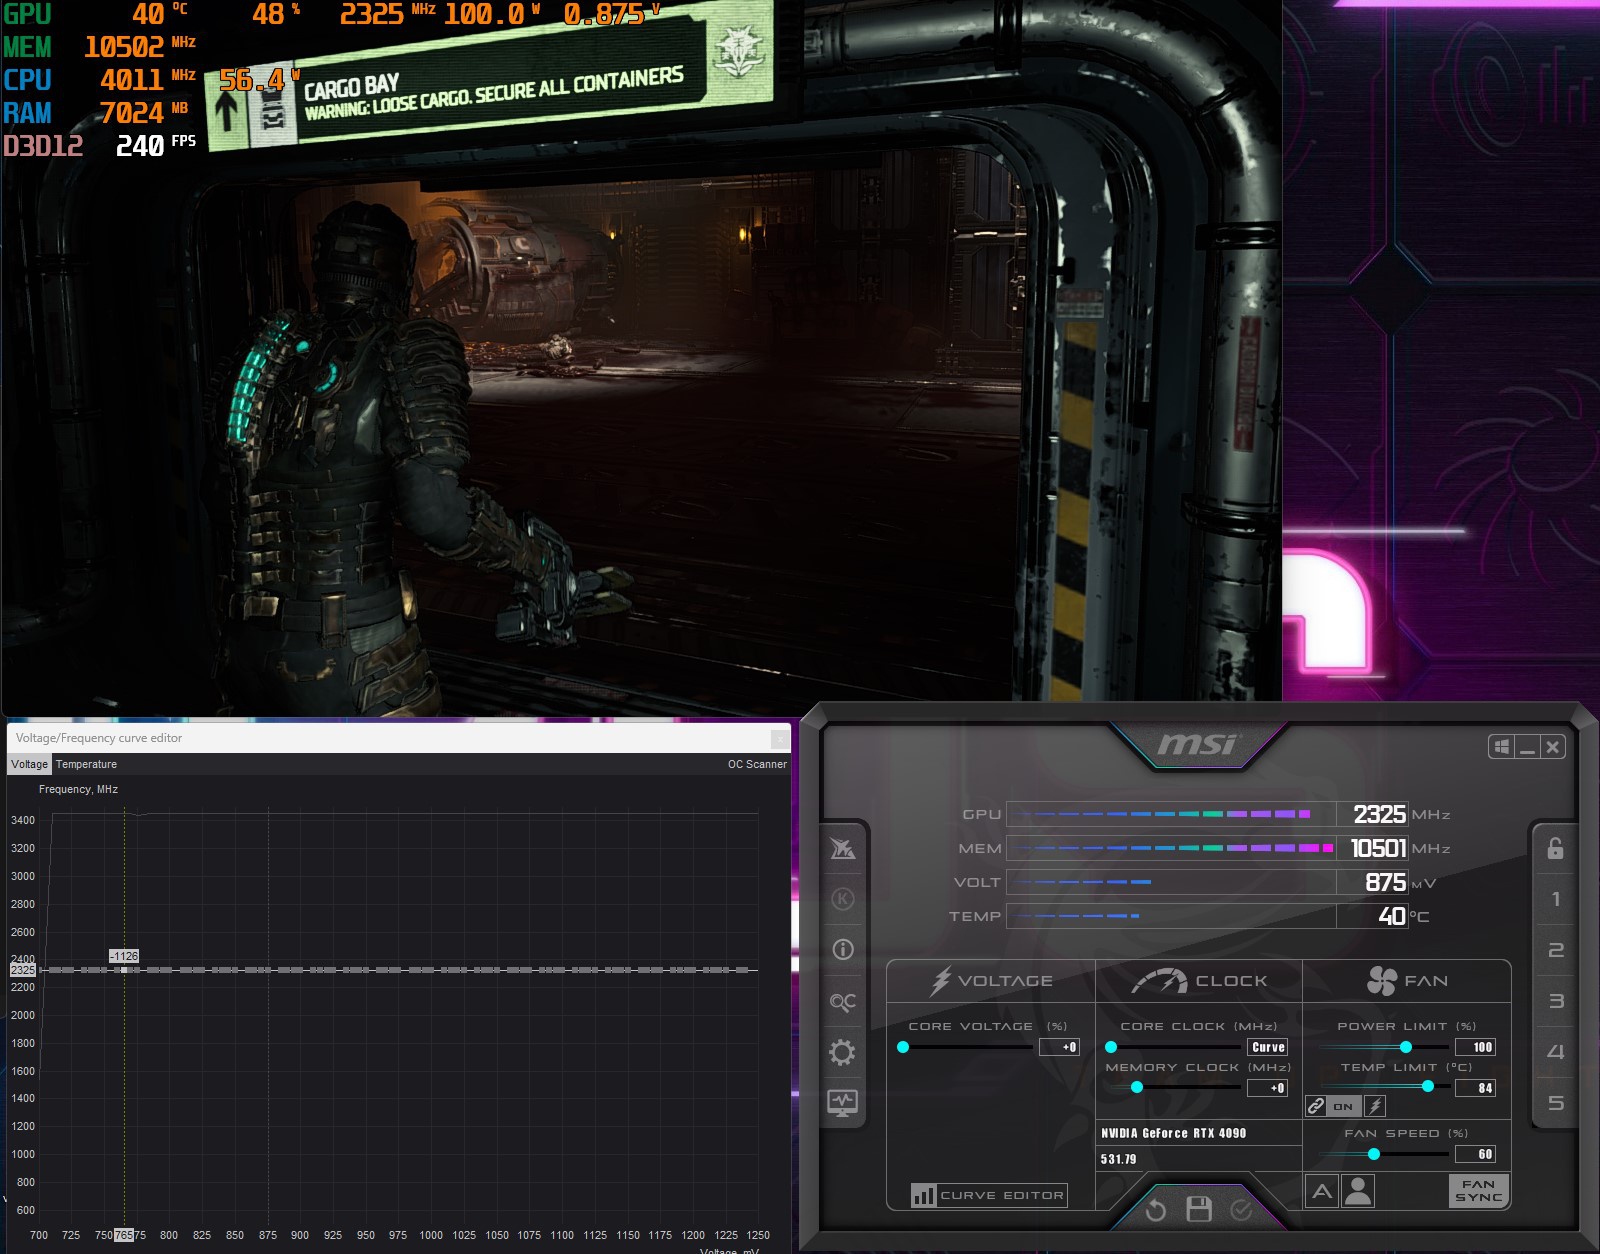The height and width of the screenshot is (1254, 1600).
Task: Toggle automatic fan speed A button
Action: point(1322,1191)
